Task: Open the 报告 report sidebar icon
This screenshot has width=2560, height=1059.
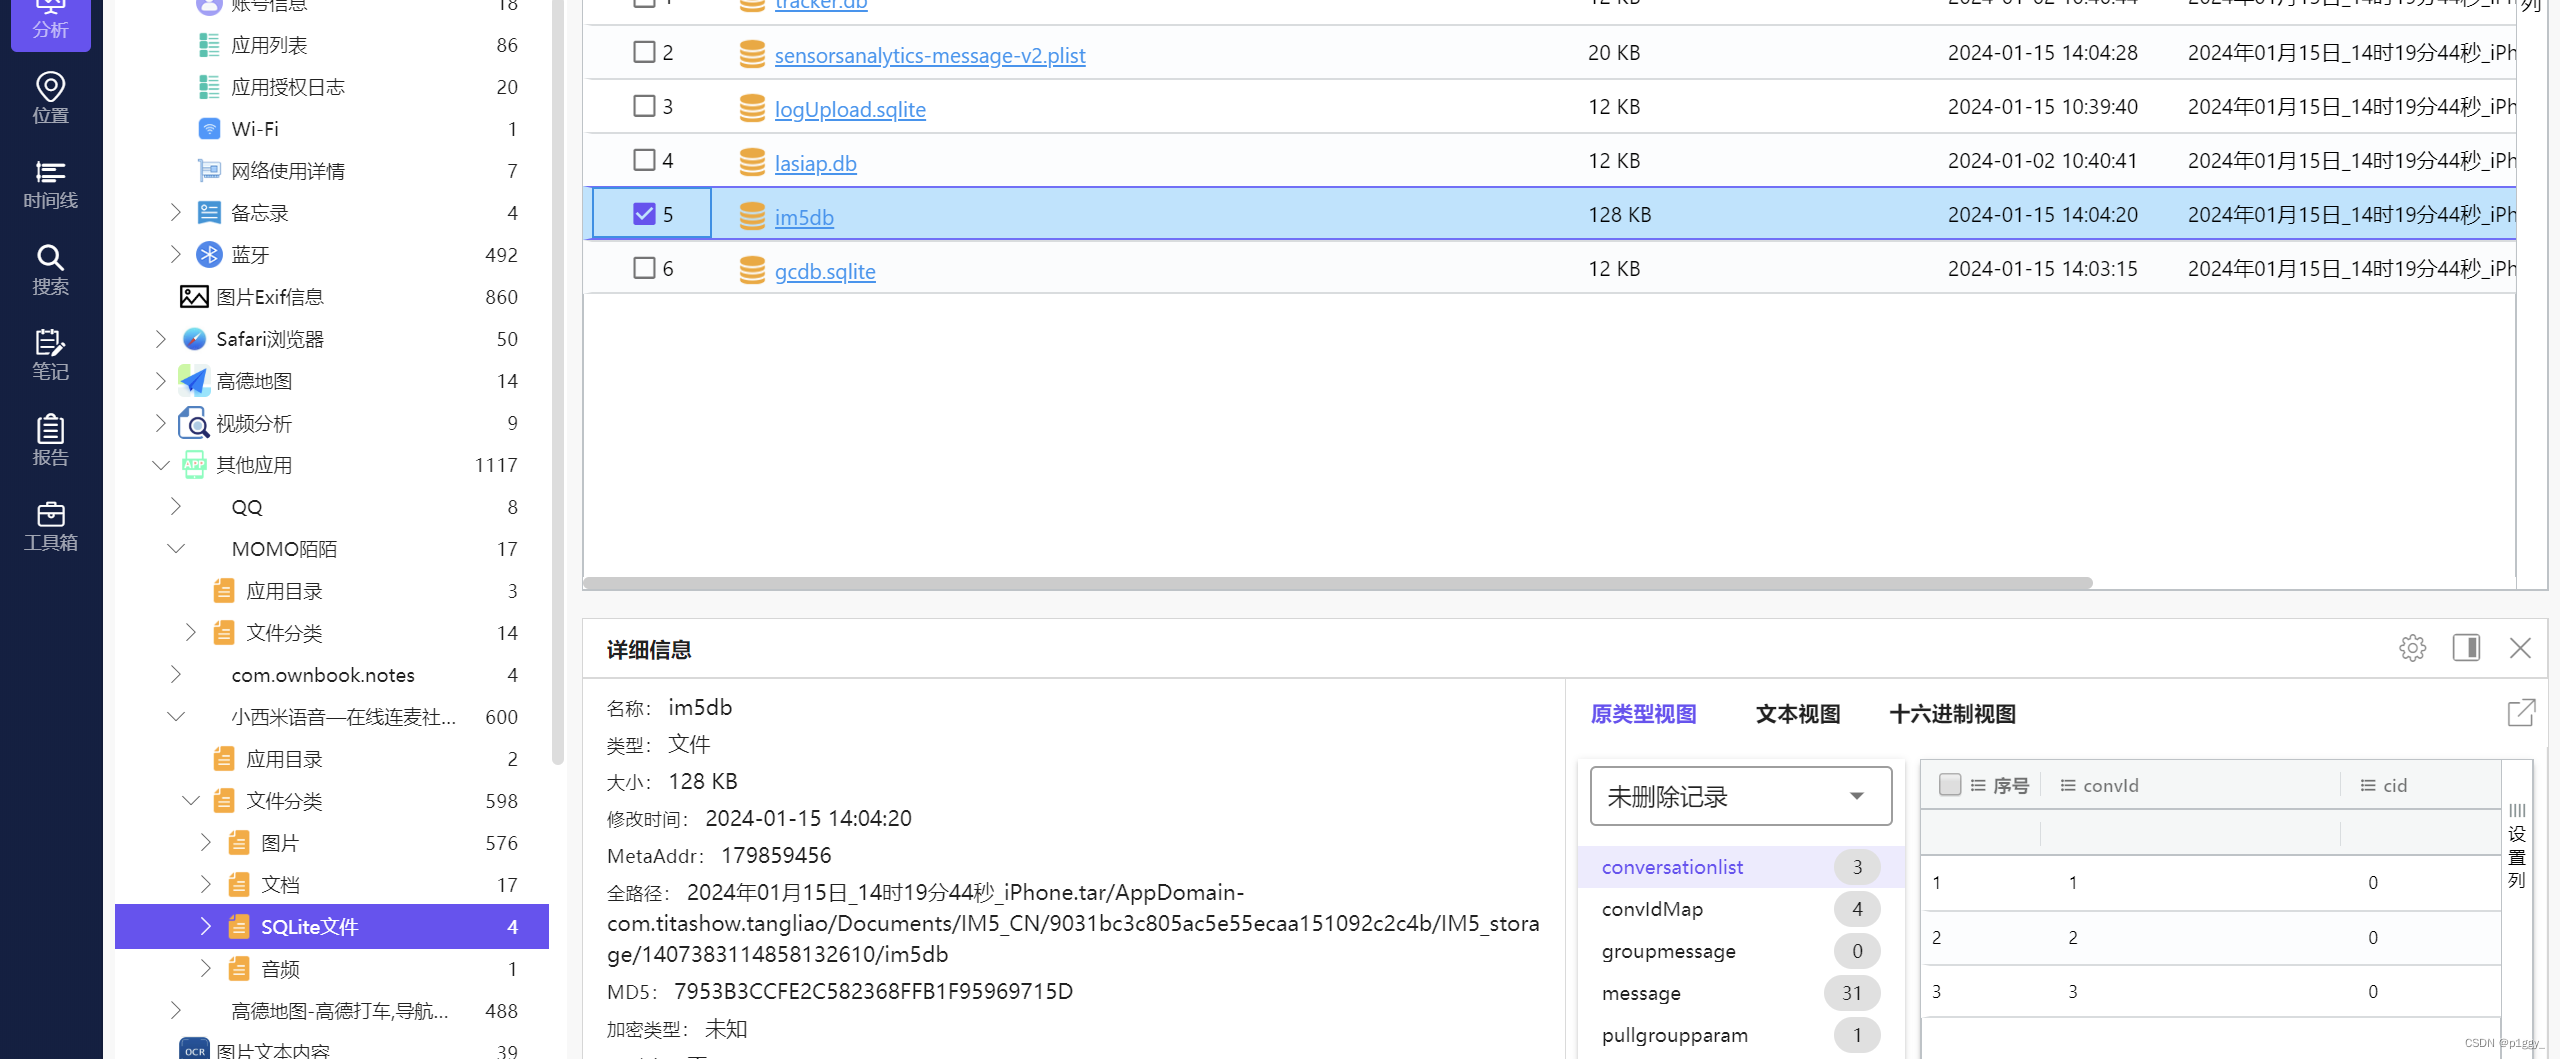Action: pos(50,441)
